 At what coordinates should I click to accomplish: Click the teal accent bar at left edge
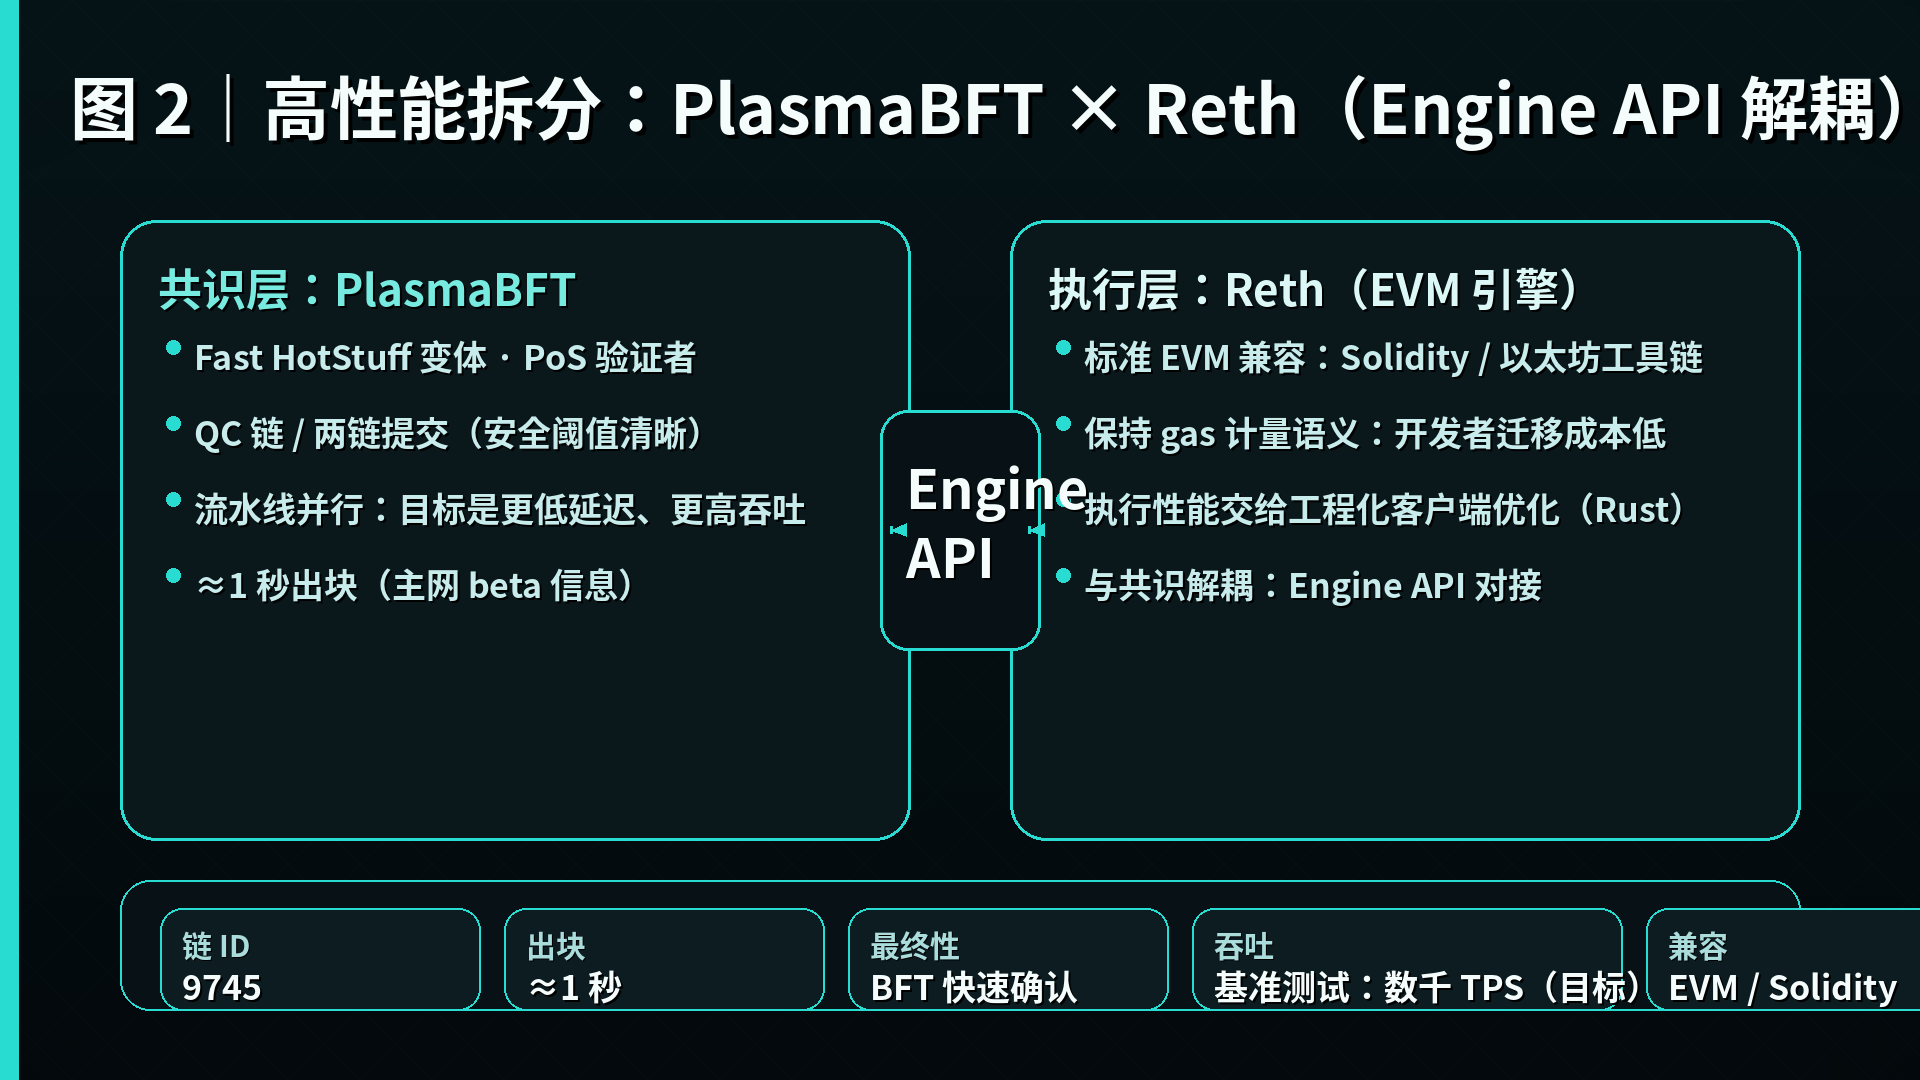click(9, 540)
